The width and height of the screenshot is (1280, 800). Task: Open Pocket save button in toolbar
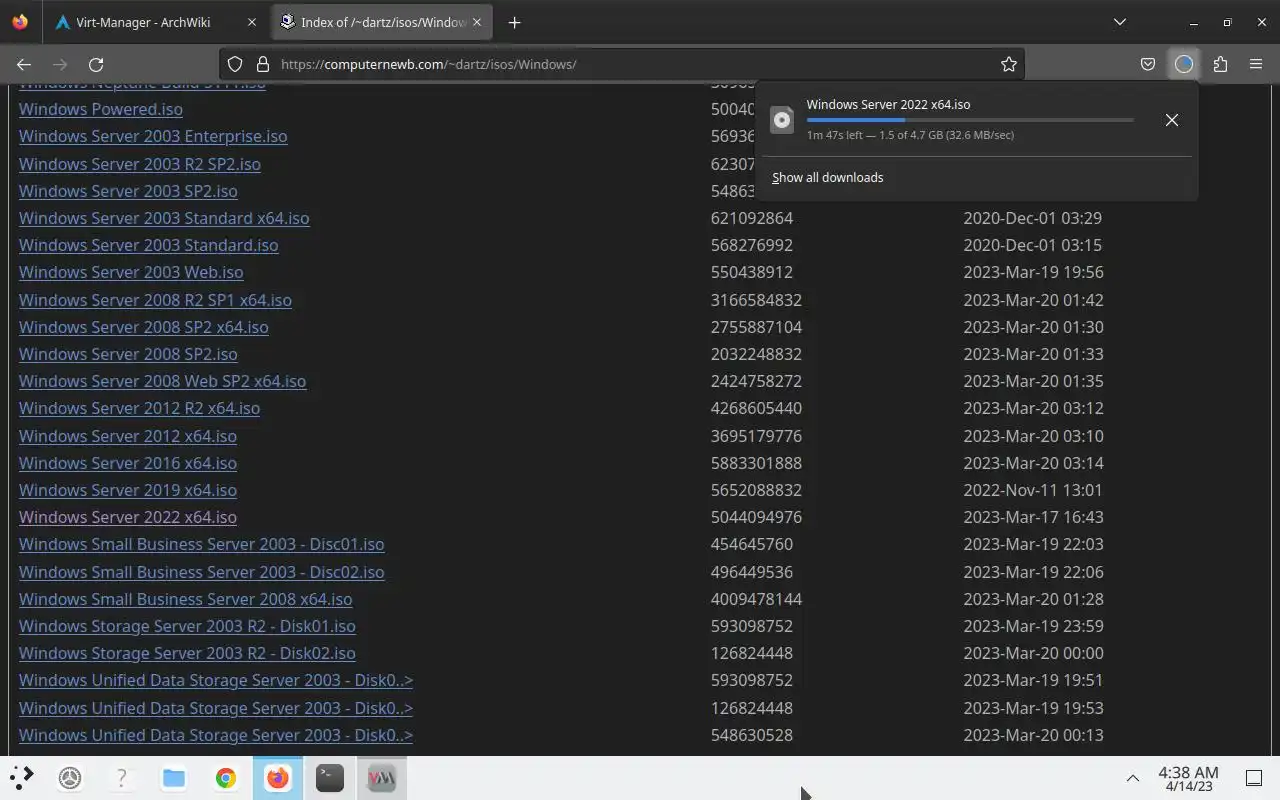pos(1148,64)
